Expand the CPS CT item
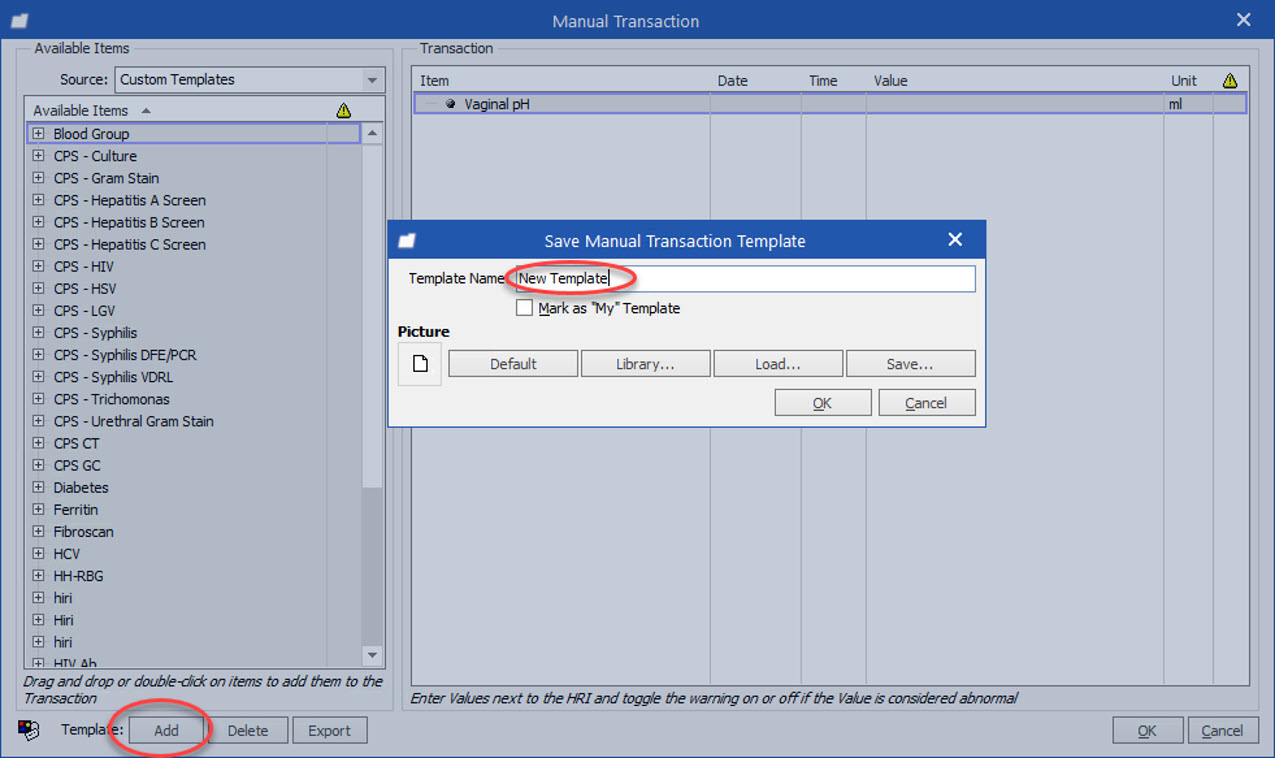The width and height of the screenshot is (1275, 758). (x=38, y=443)
